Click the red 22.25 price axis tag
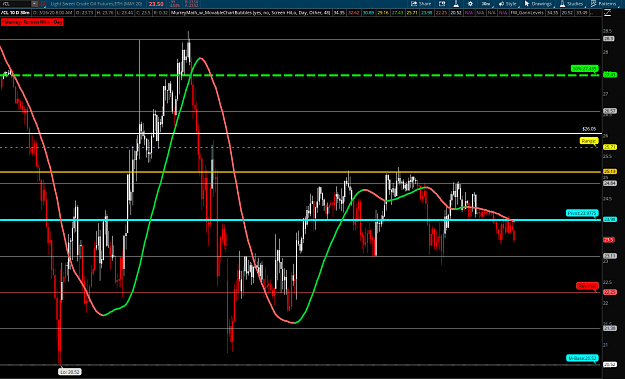 click(x=609, y=292)
